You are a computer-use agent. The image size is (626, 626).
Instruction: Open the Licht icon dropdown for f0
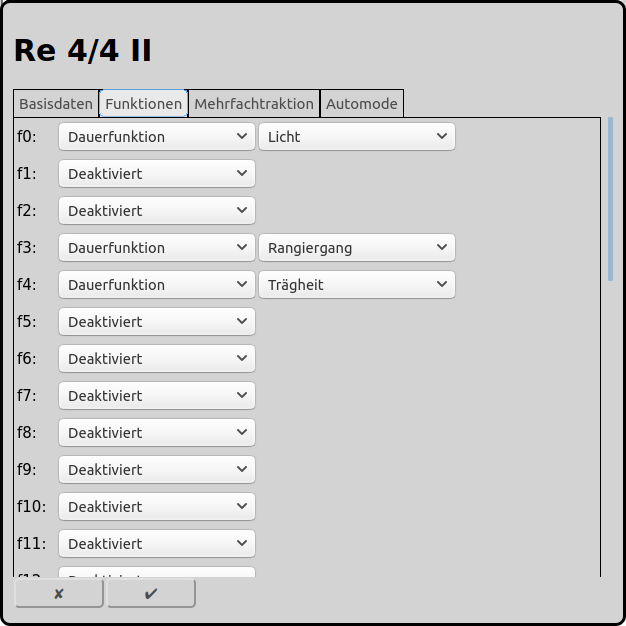pyautogui.click(x=357, y=137)
